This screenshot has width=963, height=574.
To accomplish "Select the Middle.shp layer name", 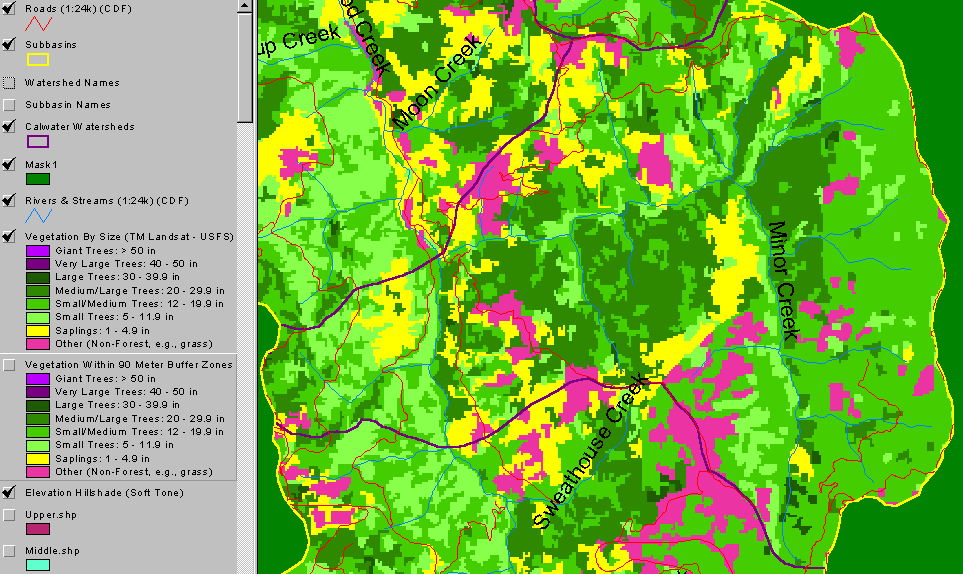I will point(52,551).
